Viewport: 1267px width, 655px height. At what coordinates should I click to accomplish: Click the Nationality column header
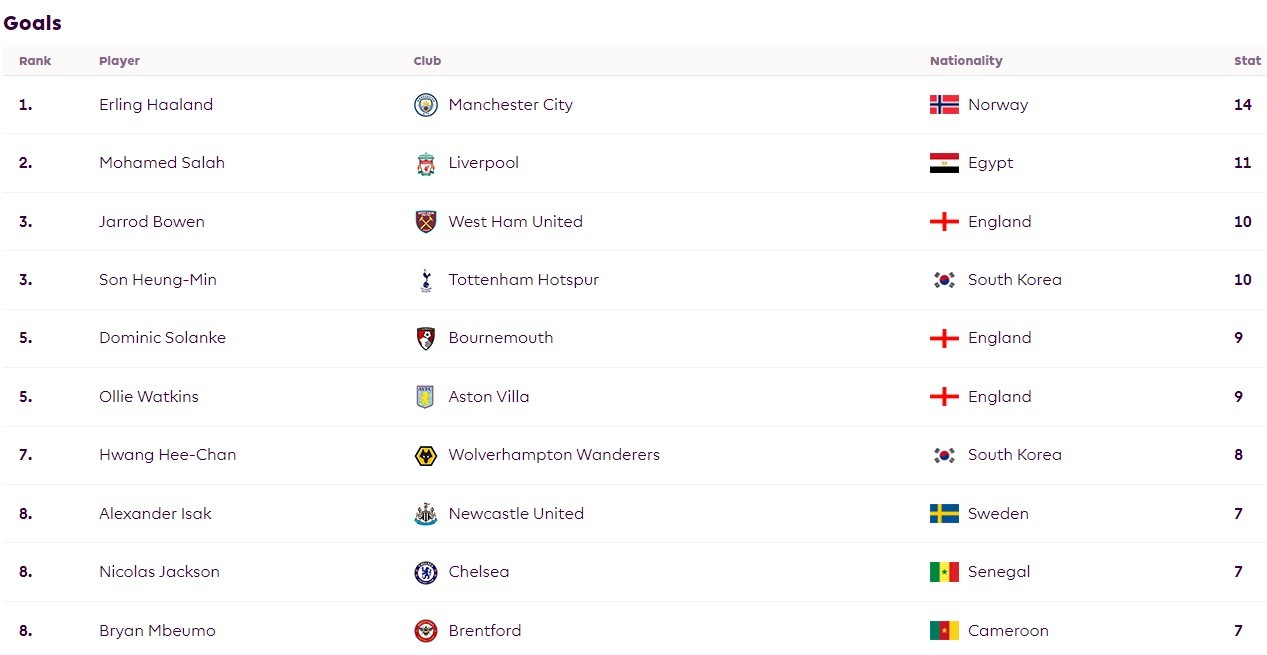click(966, 61)
